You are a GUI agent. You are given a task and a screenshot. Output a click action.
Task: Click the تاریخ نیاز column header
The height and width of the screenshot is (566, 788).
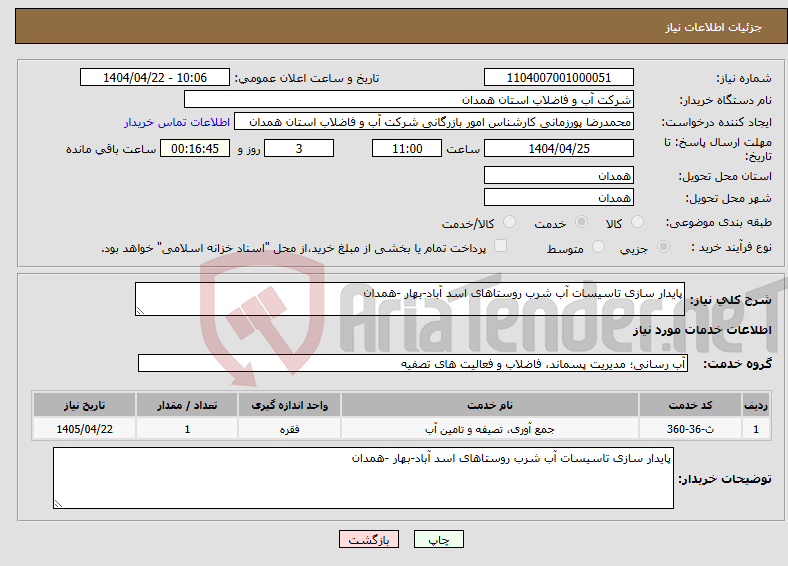click(84, 405)
